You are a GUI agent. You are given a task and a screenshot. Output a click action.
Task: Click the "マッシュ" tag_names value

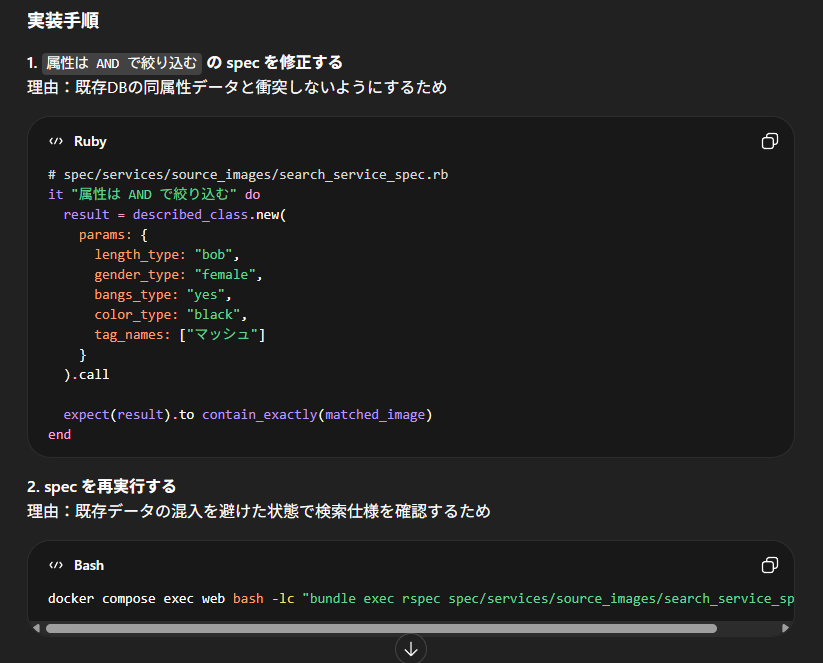[222, 334]
